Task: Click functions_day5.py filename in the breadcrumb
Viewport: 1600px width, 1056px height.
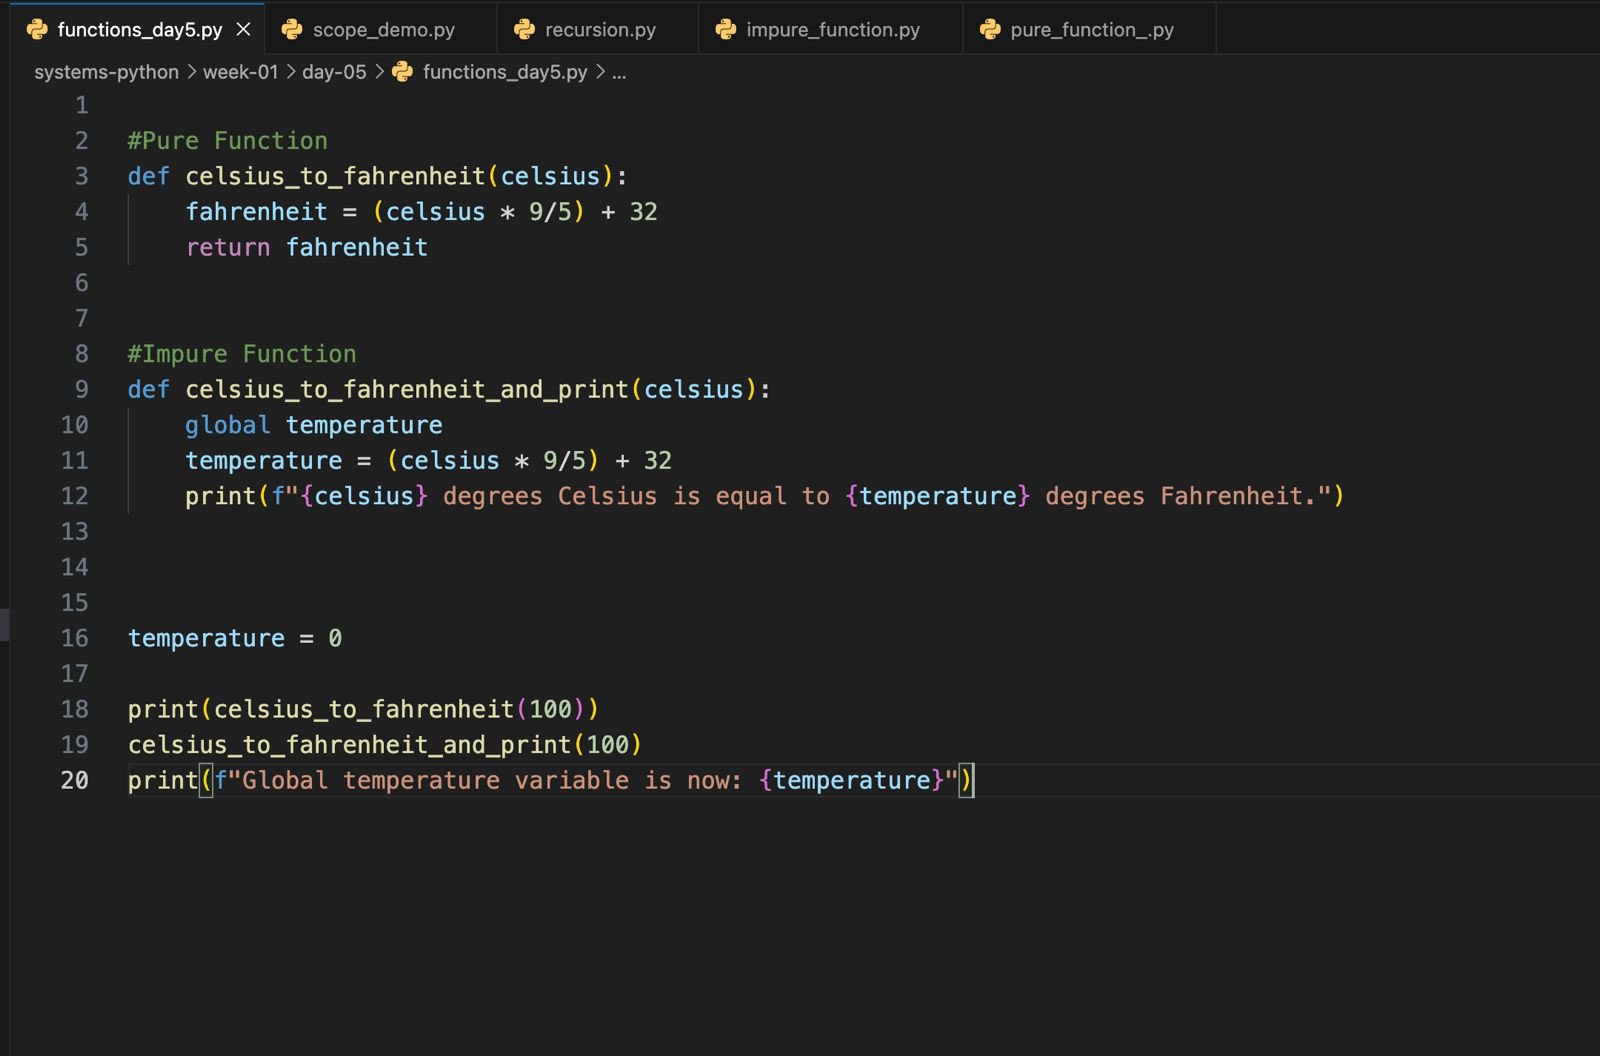Action: coord(504,72)
